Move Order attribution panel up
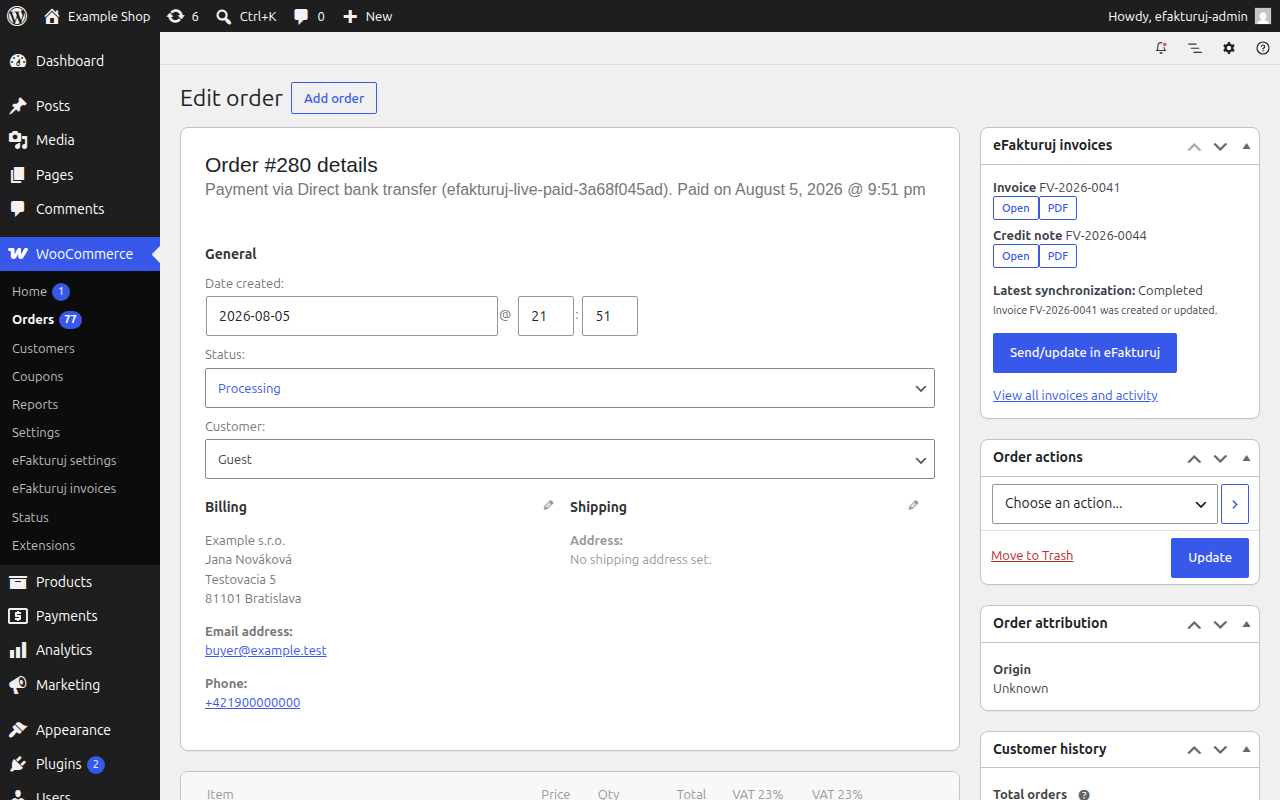Screen dimensions: 1280x800 pyautogui.click(x=1193, y=624)
